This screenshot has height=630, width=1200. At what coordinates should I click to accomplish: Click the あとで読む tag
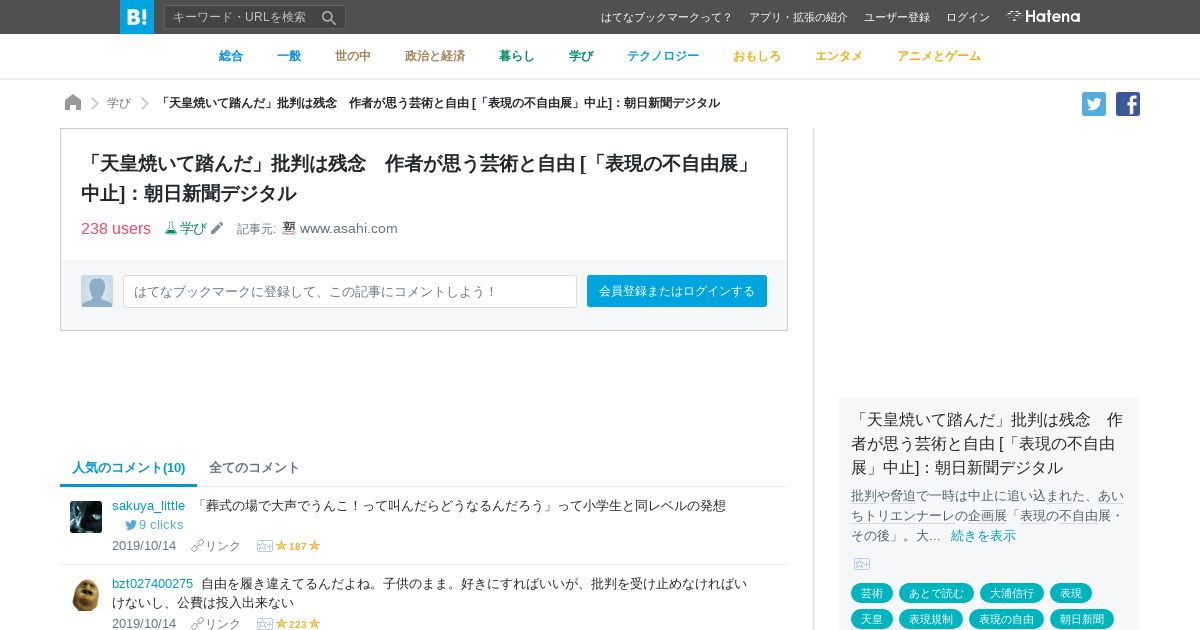(x=936, y=593)
